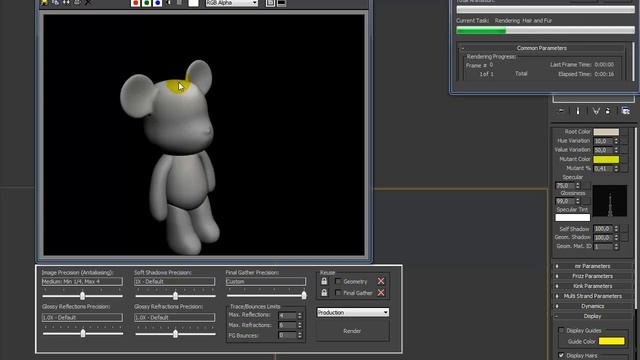Viewport: 640px width, 360px height.
Task: Toggle the display alpha channel icon
Action: tap(169, 3)
